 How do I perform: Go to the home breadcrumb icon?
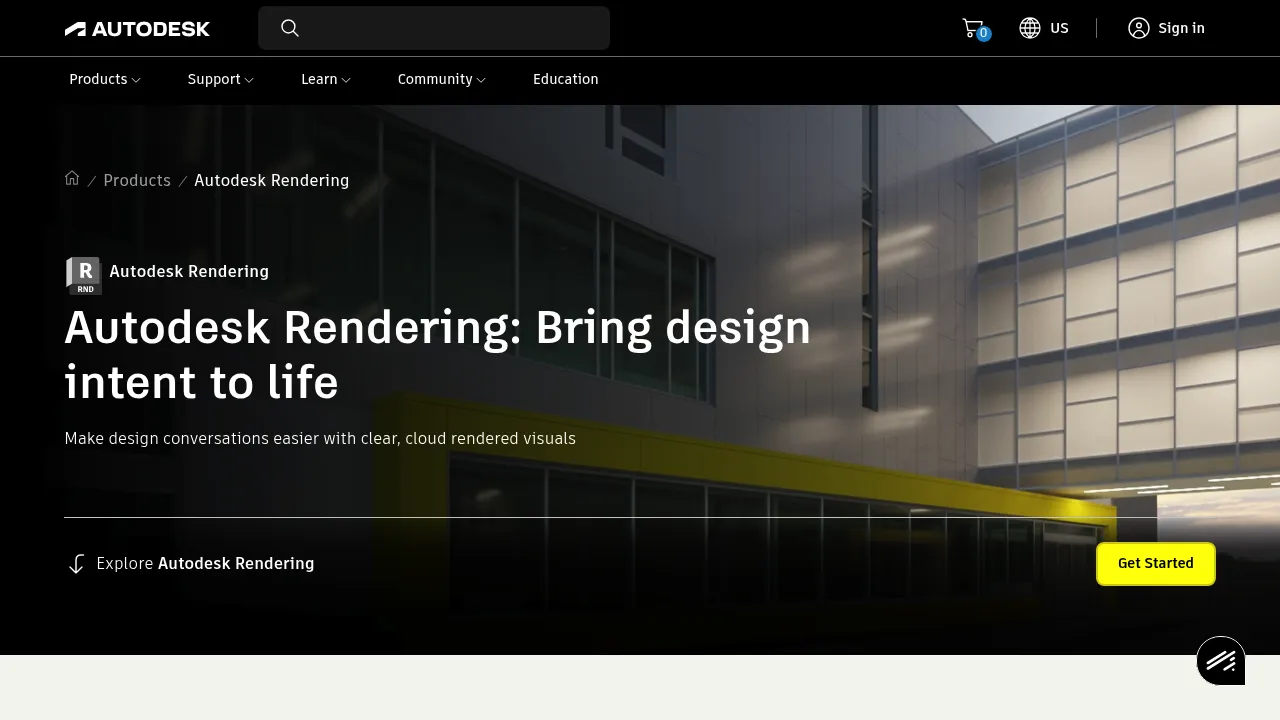coord(72,178)
